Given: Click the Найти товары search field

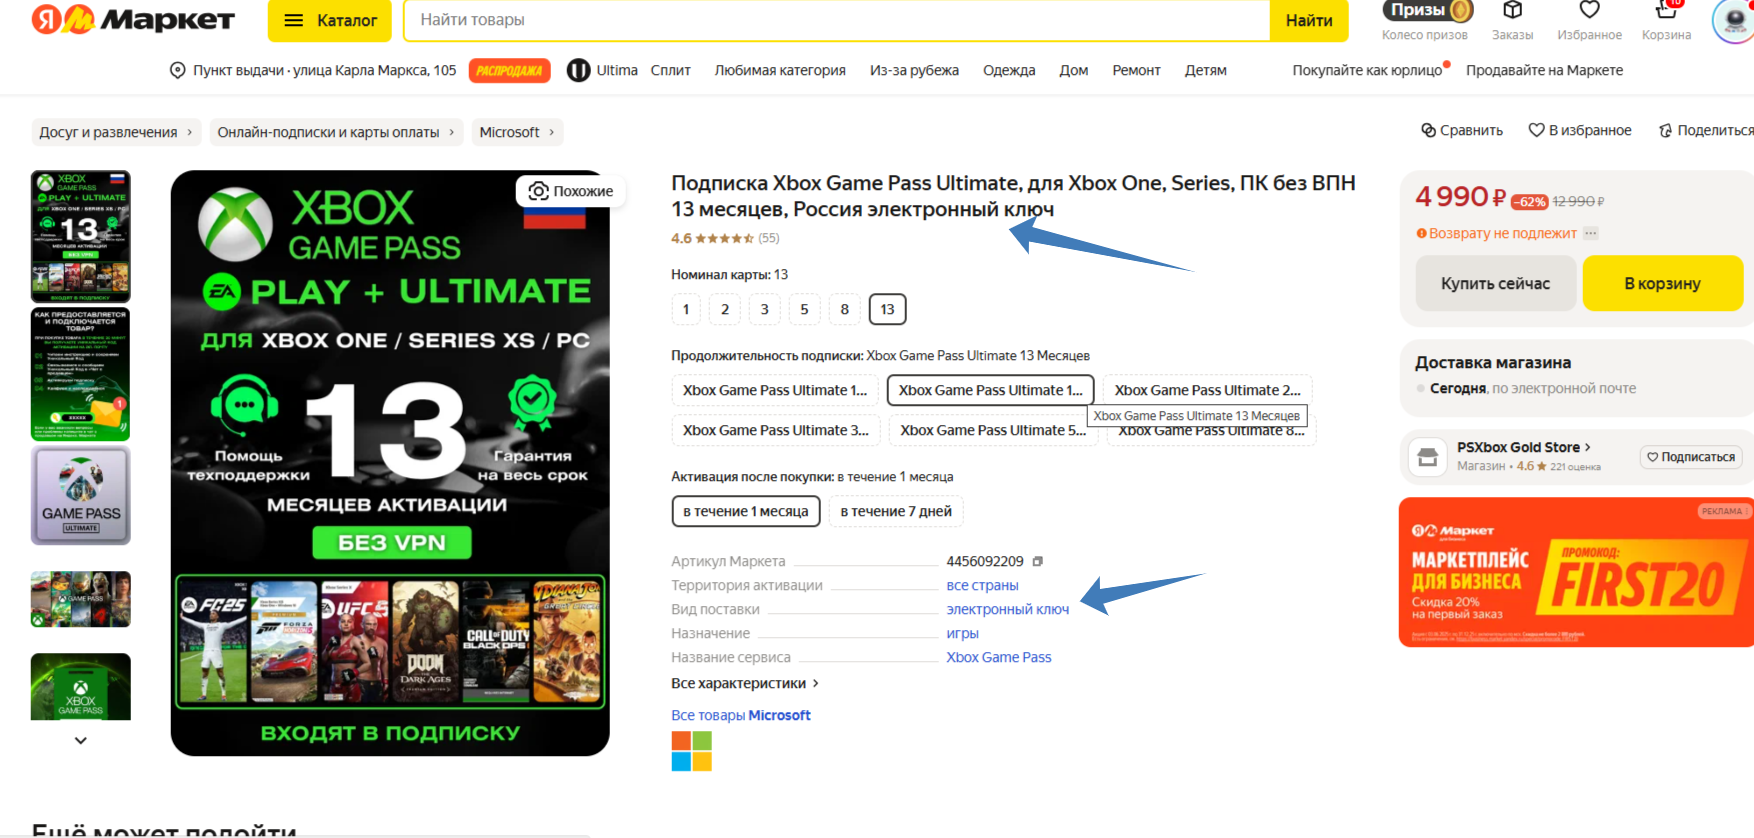Looking at the screenshot, I should click(x=836, y=20).
